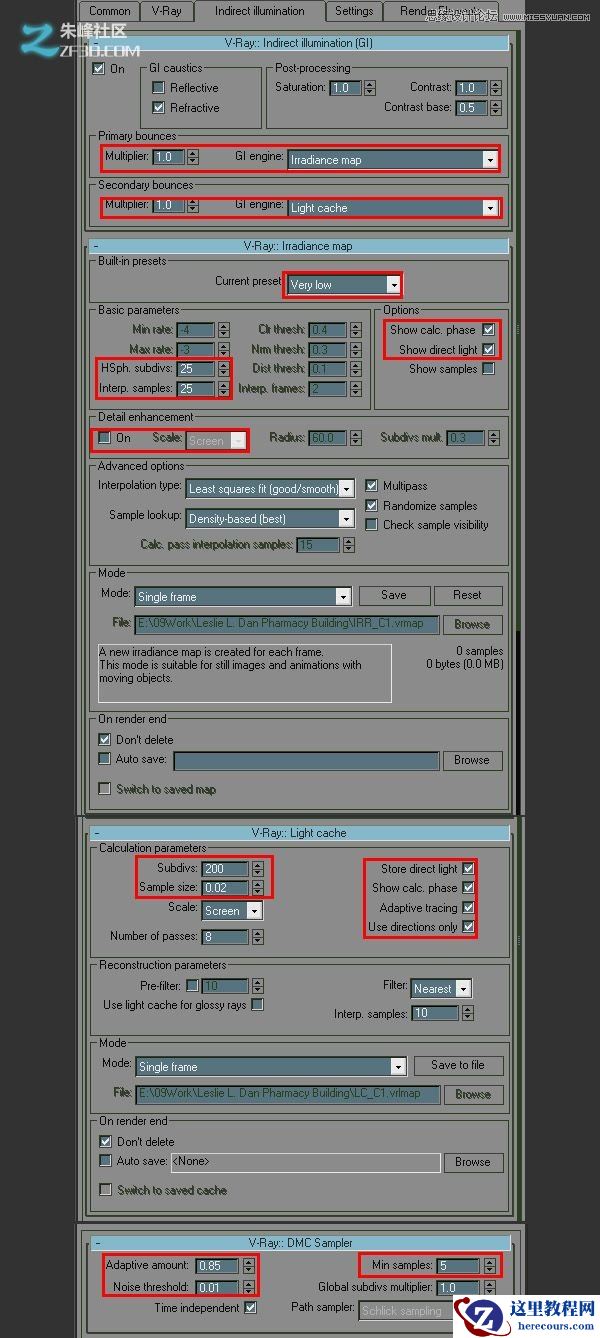The width and height of the screenshot is (600, 1338).
Task: Adjust the Number of passes spinner
Action: tap(256, 937)
